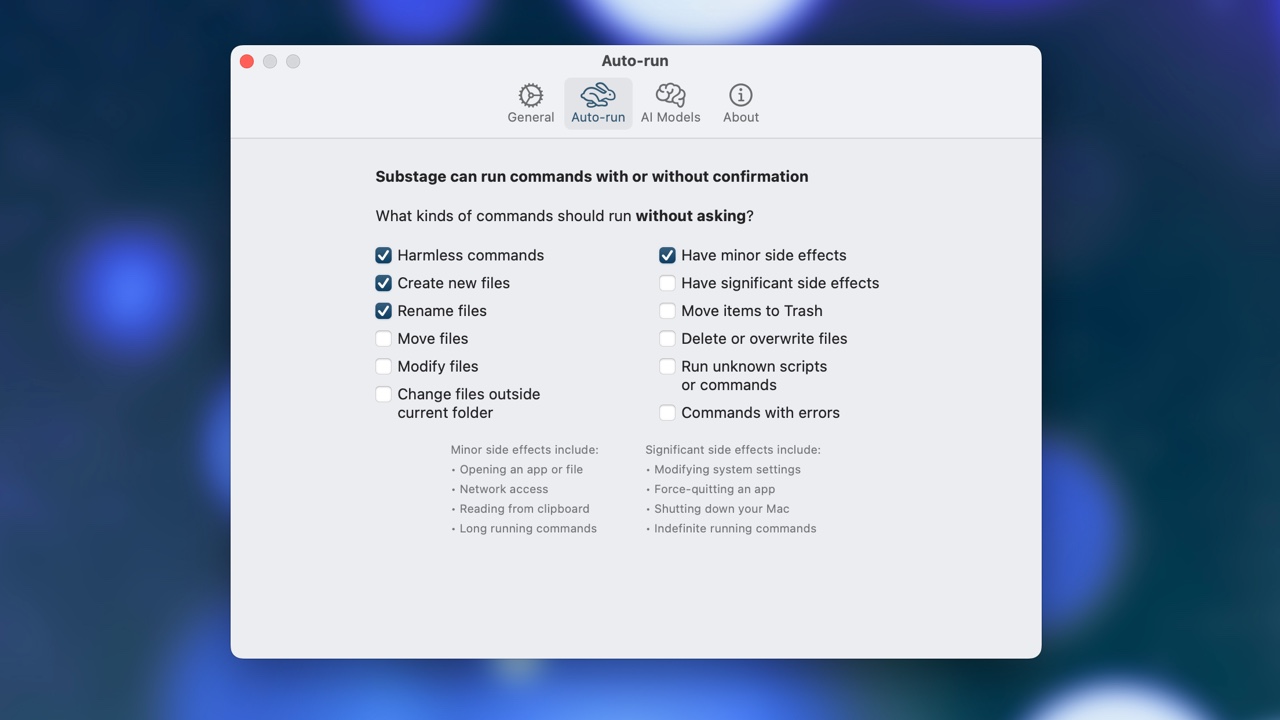
Task: Disable Create new files
Action: point(383,283)
